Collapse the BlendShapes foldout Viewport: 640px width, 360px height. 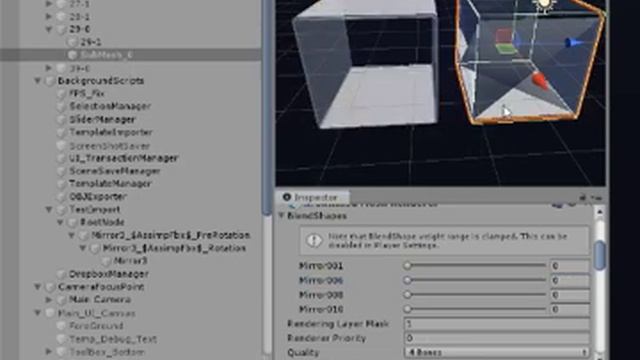pos(282,216)
